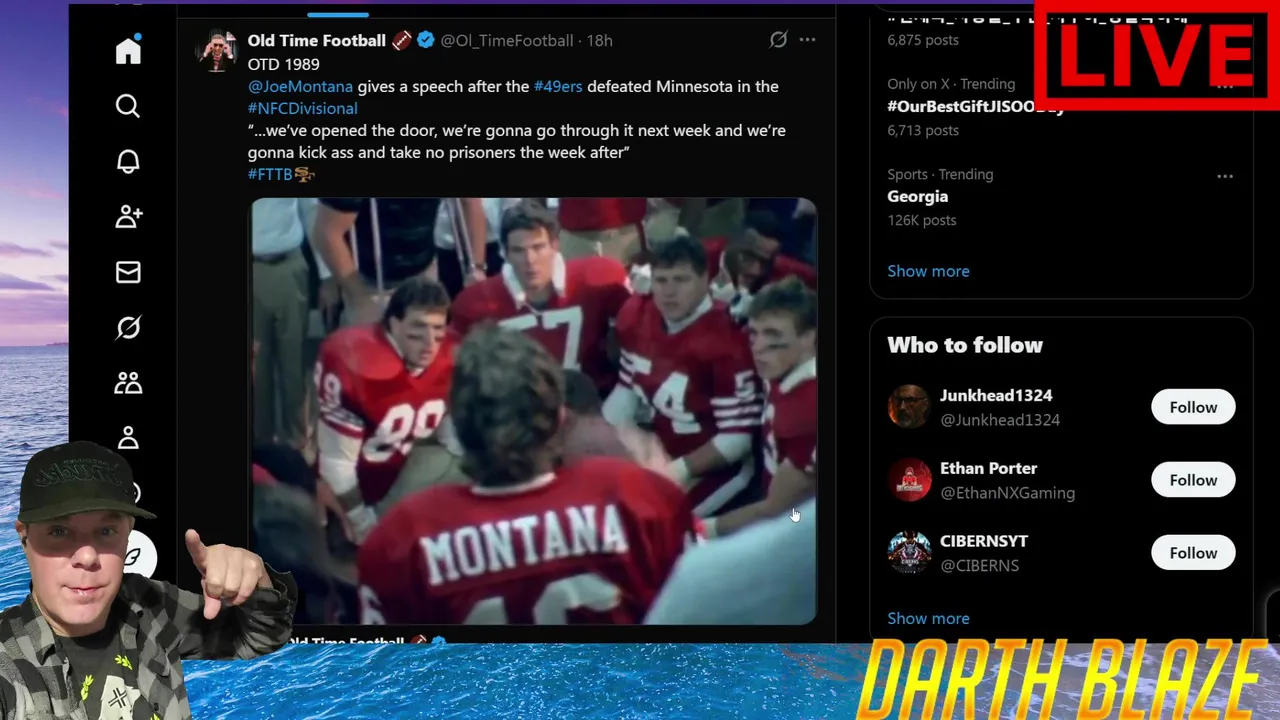Open more options on Old Time Football post

point(807,40)
